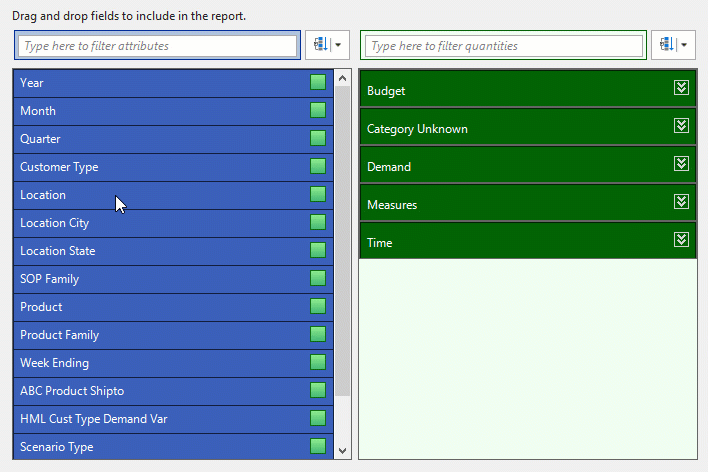Expand the Demand quantity group
Screen dimensions: 708x472
pyautogui.click(x=681, y=164)
